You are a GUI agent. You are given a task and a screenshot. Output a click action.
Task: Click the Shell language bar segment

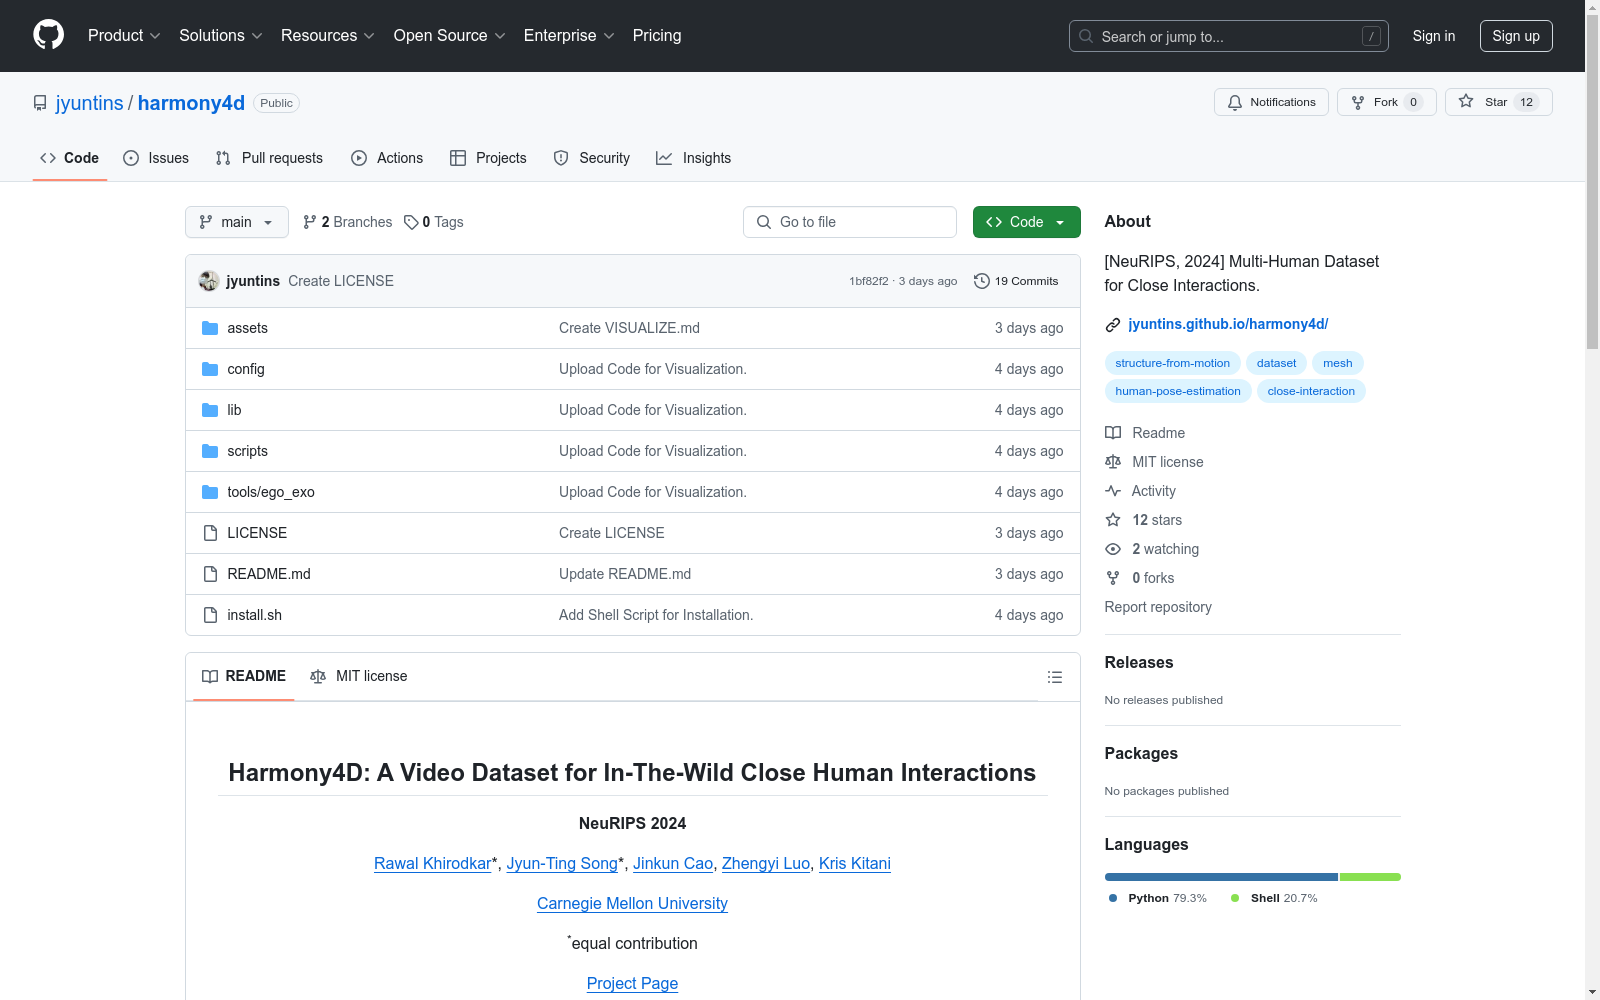[x=1370, y=877]
